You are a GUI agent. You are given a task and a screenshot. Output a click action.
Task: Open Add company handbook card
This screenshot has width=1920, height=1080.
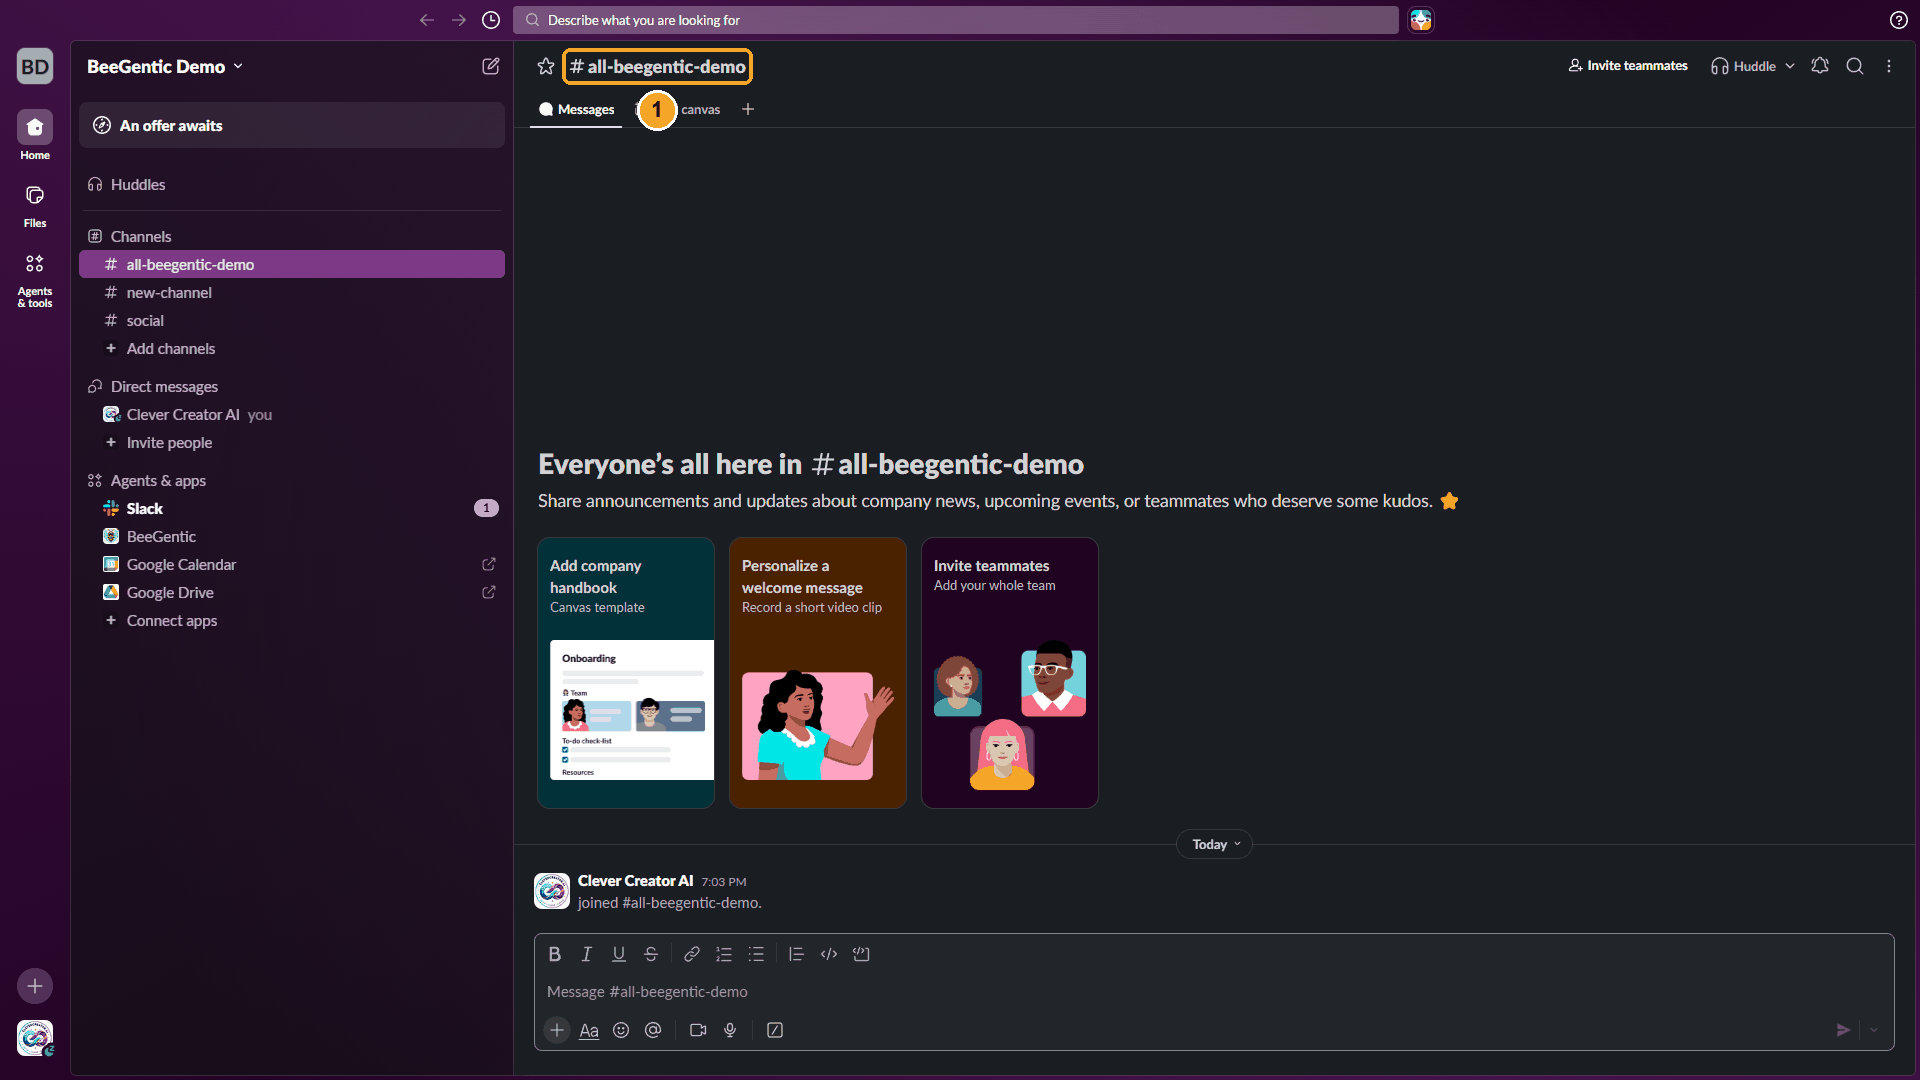pos(626,672)
